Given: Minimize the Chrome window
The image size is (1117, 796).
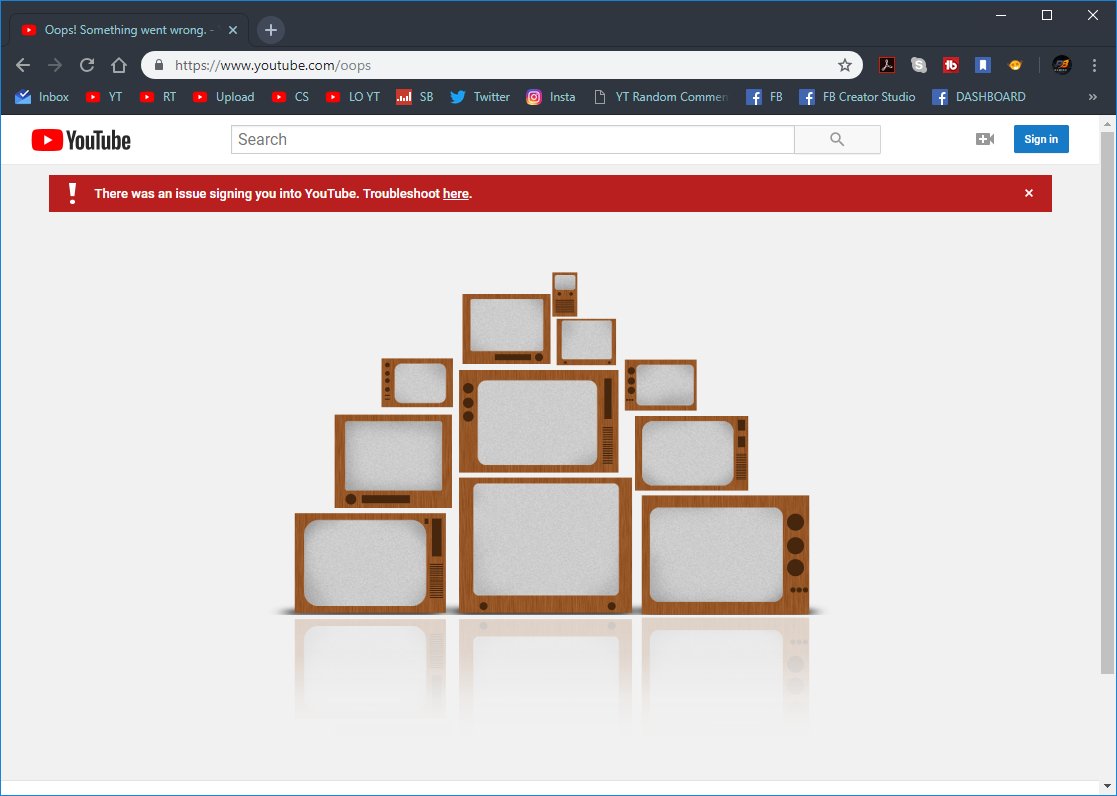Looking at the screenshot, I should point(1001,15).
